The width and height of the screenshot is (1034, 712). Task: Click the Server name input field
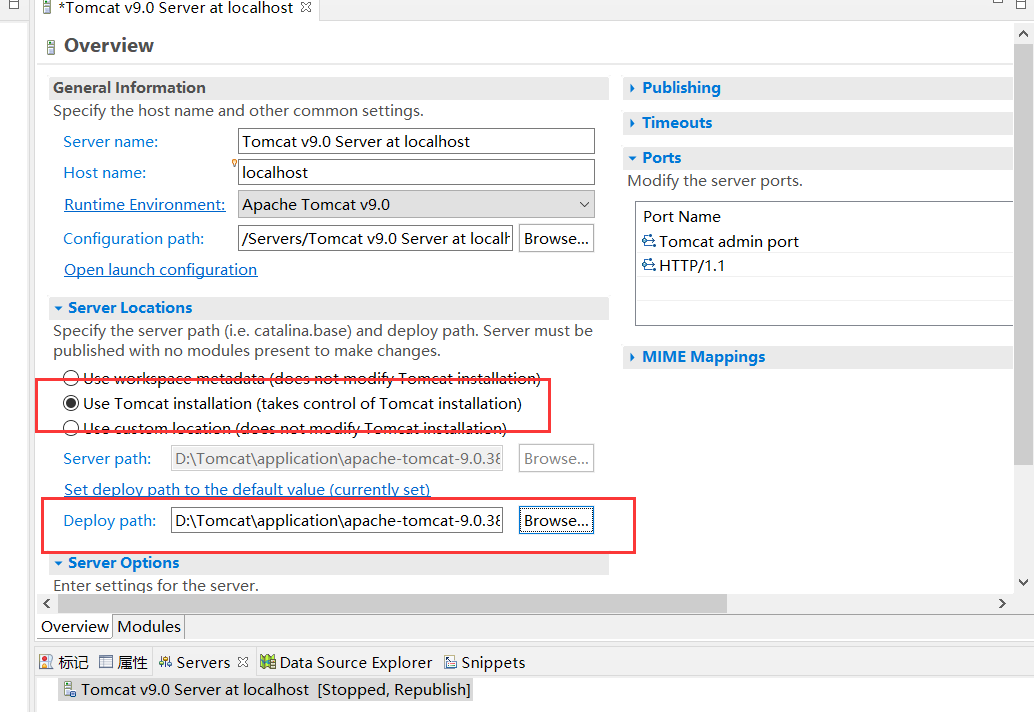[416, 141]
